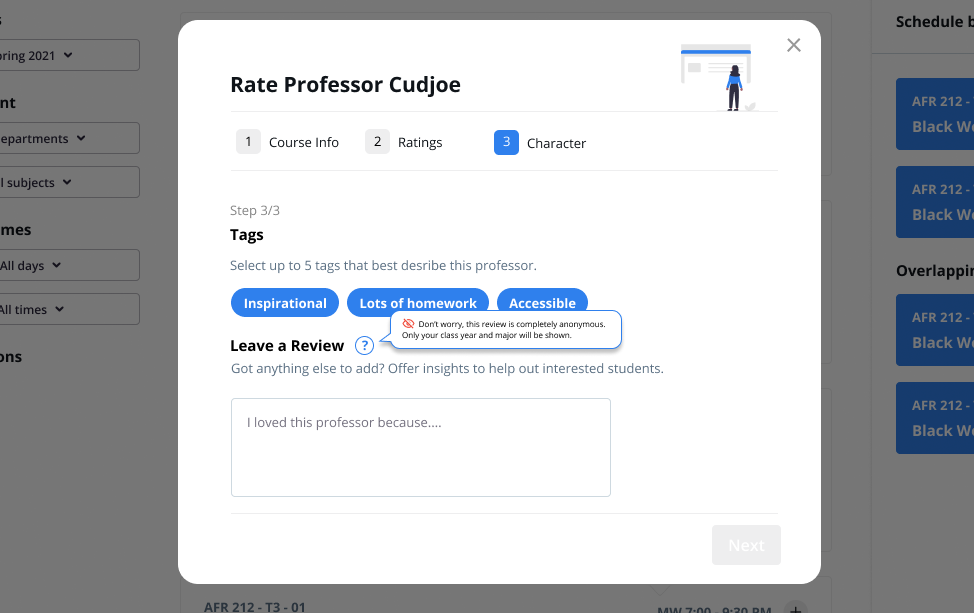Select step 3 Character
The width and height of the screenshot is (974, 613).
coord(540,143)
